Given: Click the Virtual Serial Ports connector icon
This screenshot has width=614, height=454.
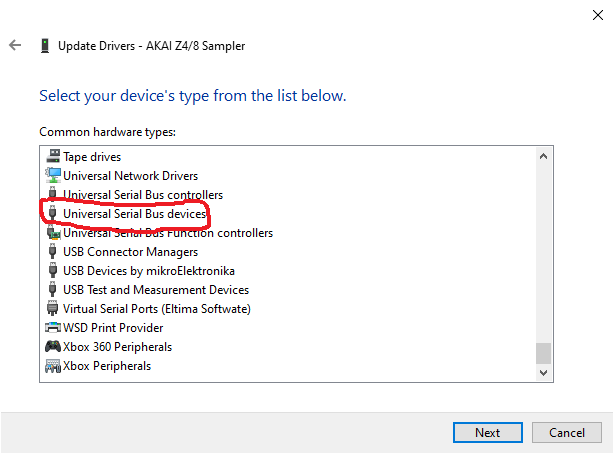Looking at the screenshot, I should [x=52, y=308].
